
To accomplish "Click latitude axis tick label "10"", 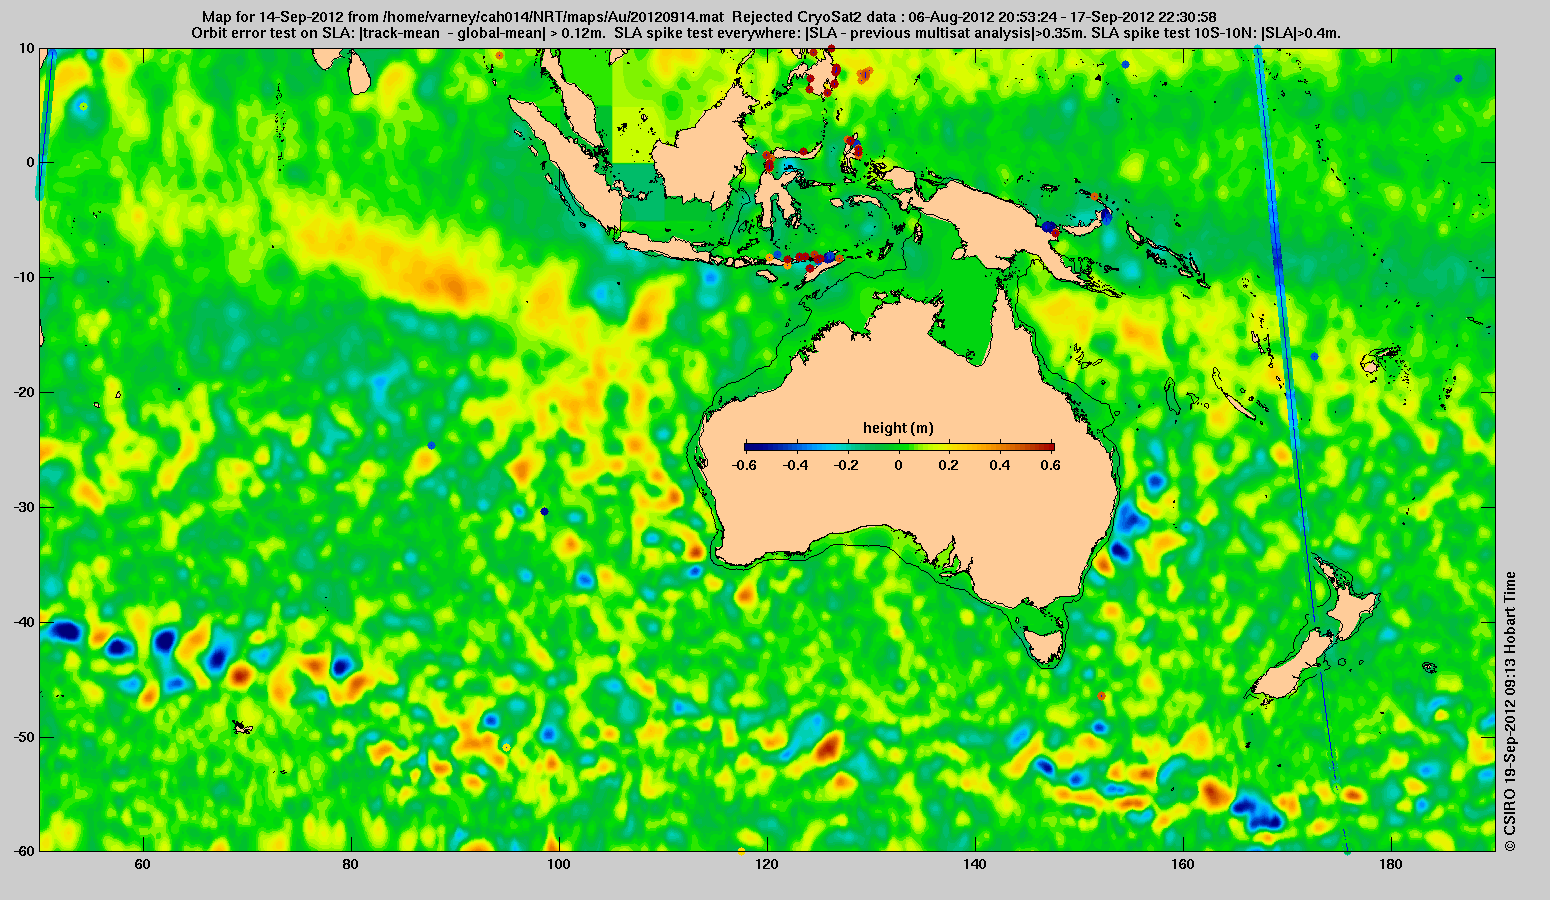I will (26, 48).
